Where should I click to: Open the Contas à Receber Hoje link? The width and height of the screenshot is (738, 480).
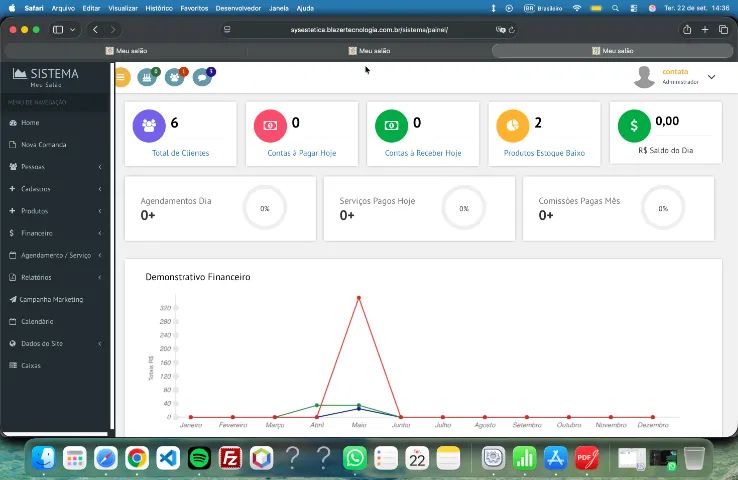[x=423, y=153]
